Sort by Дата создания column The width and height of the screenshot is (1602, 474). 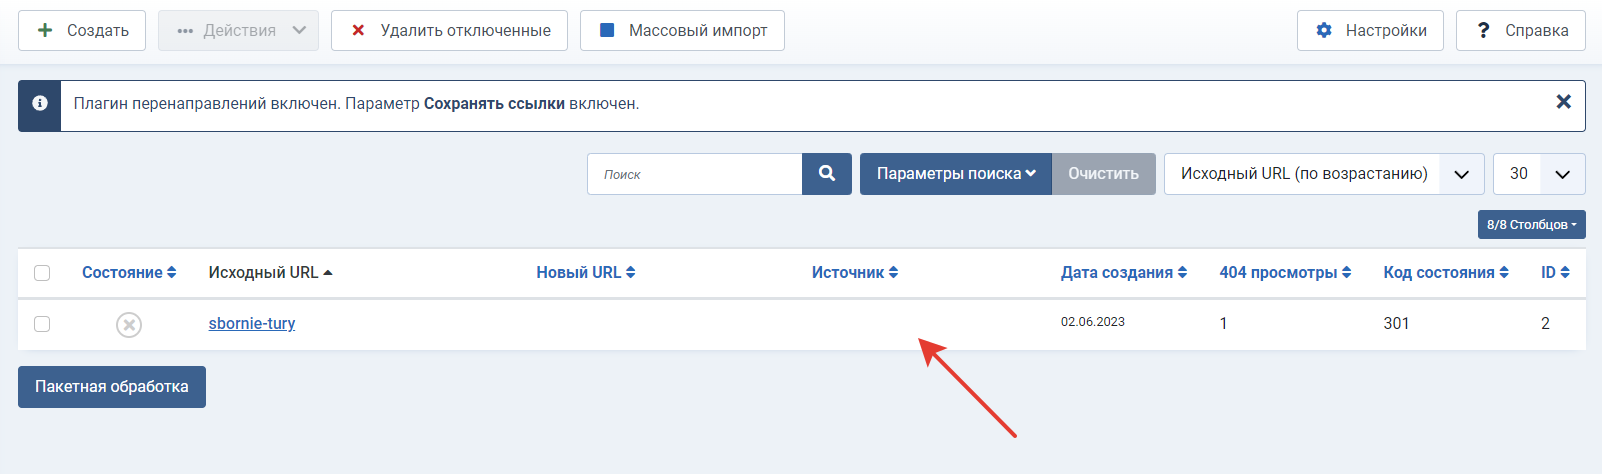(x=1124, y=273)
